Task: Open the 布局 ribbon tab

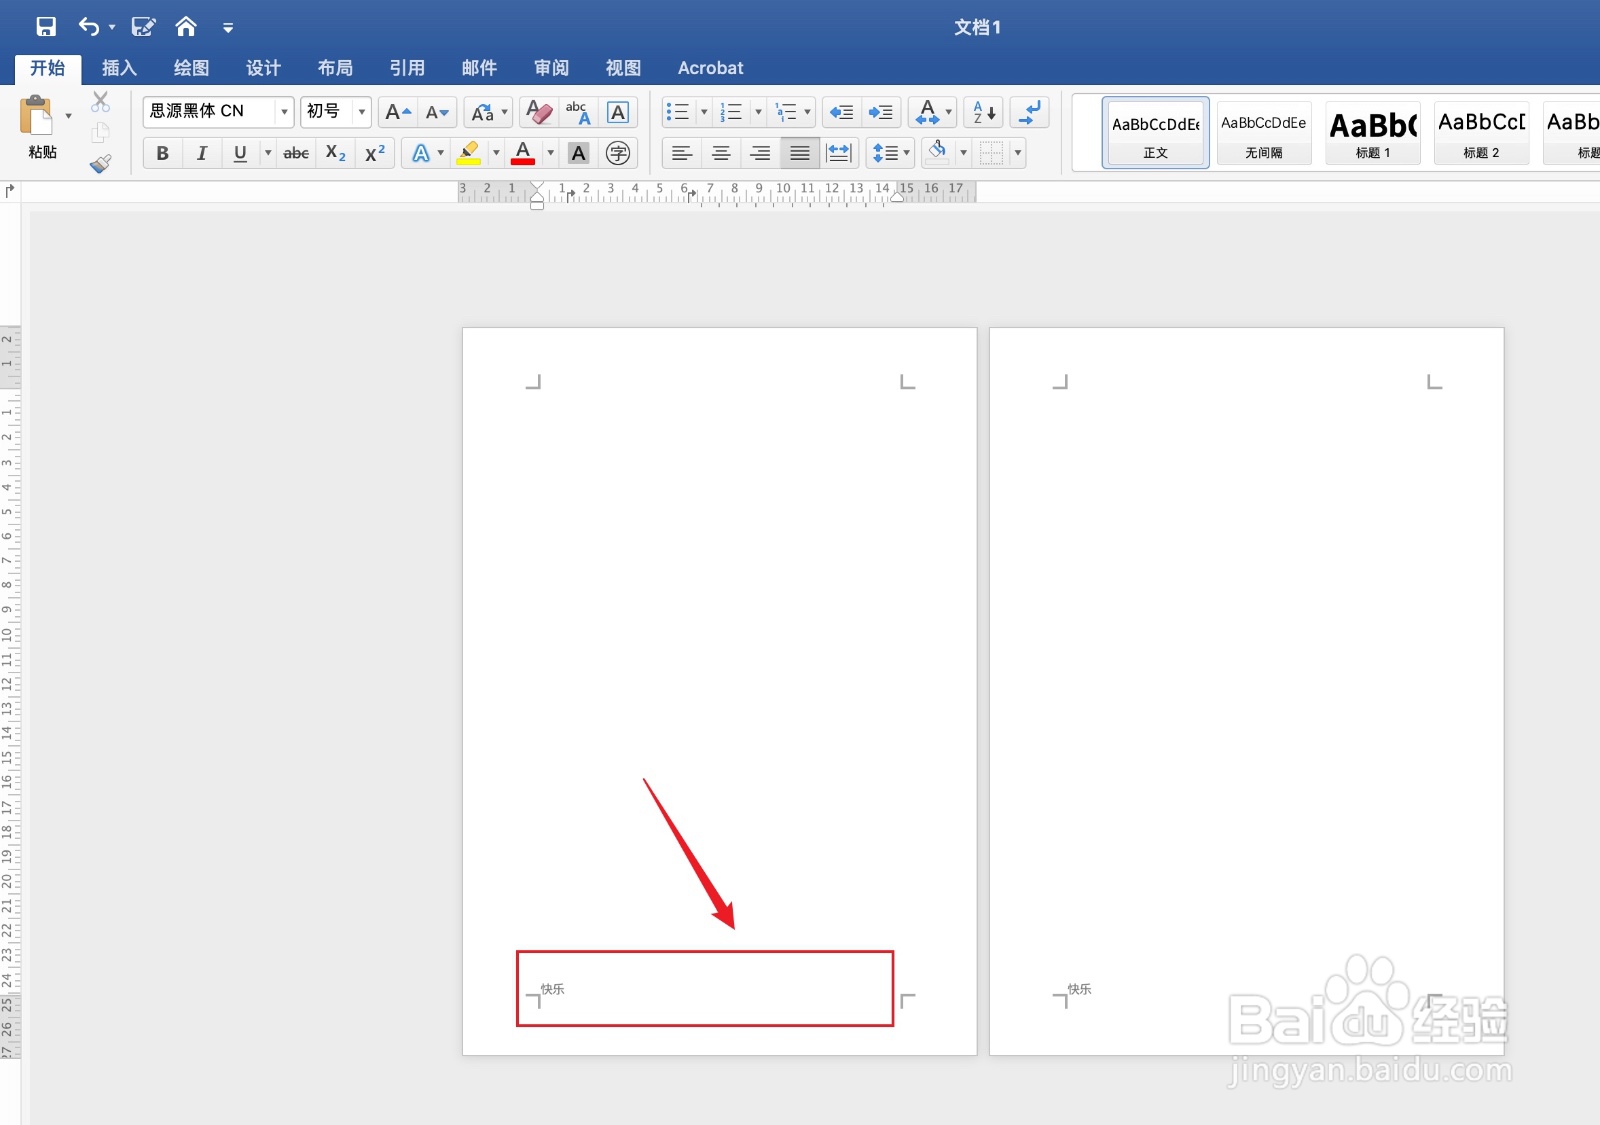Action: 335,68
